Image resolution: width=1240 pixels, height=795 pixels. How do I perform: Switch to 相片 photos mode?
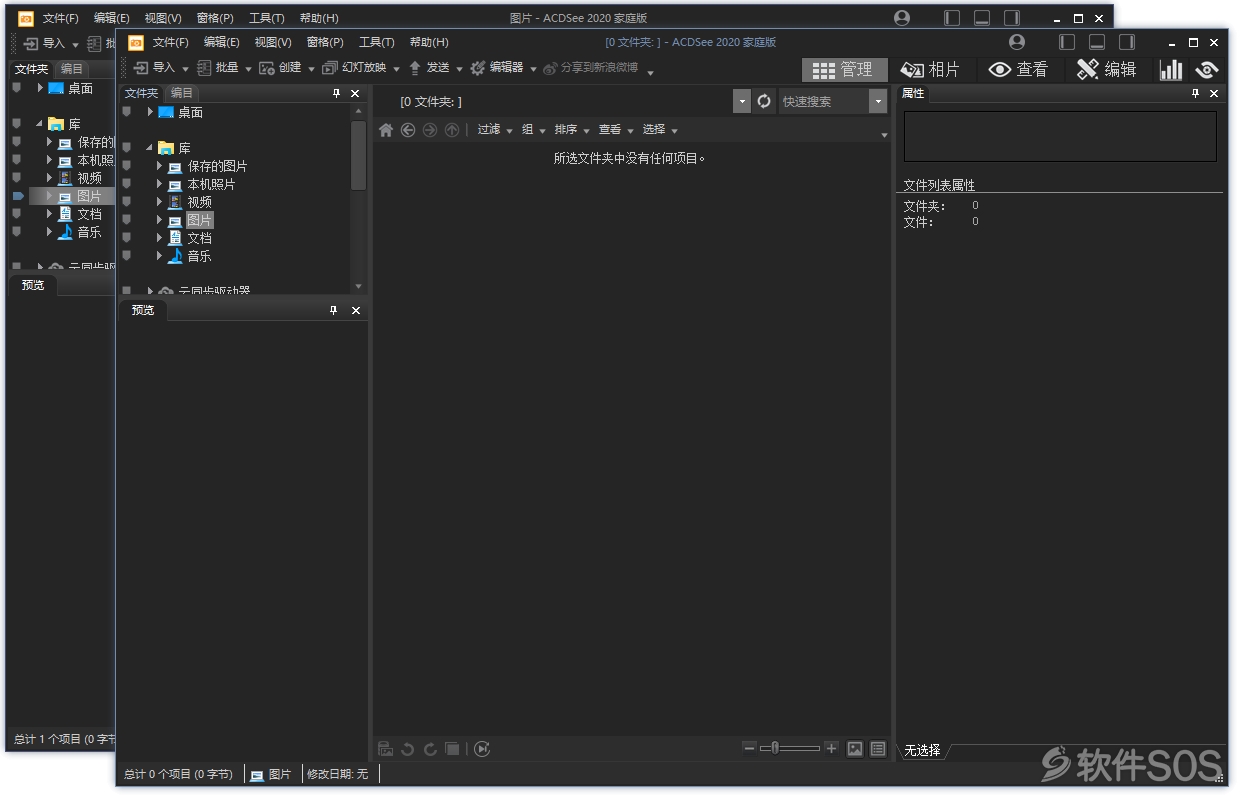tap(930, 69)
